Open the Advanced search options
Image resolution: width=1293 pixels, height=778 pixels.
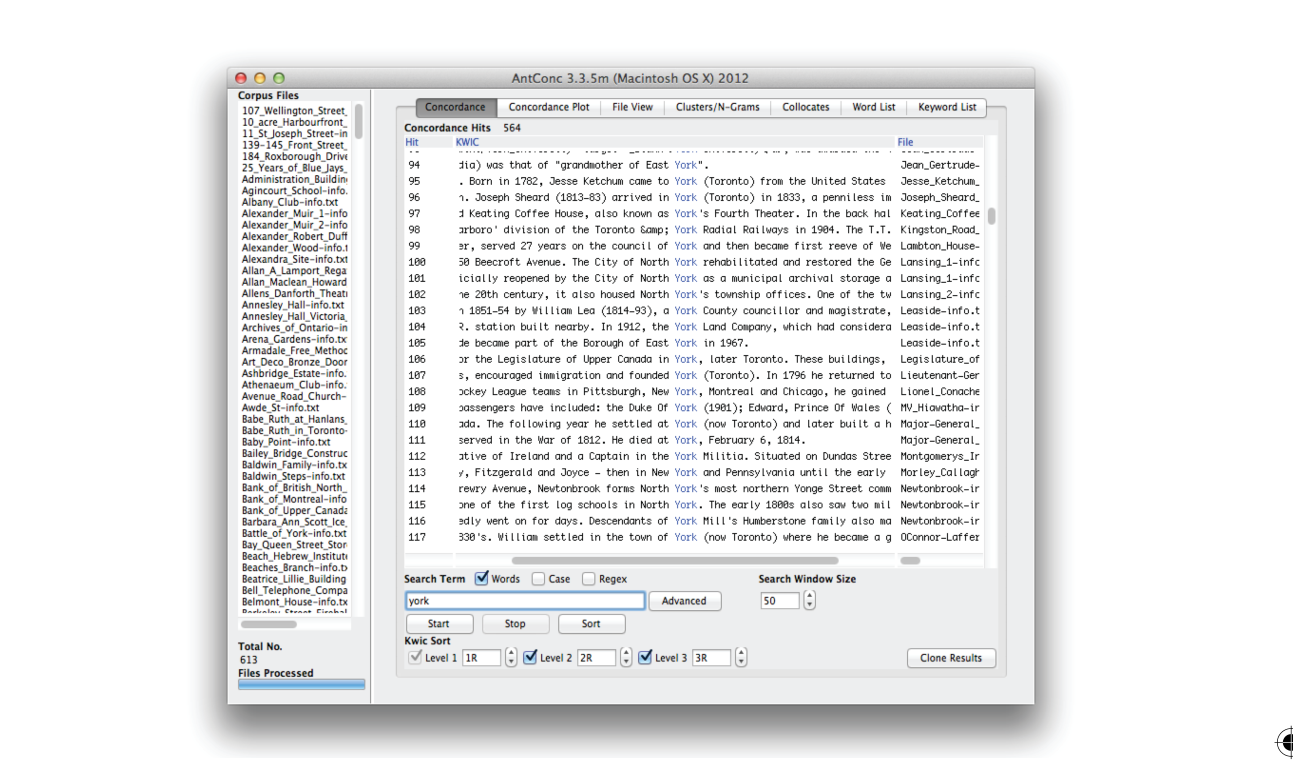pos(684,601)
